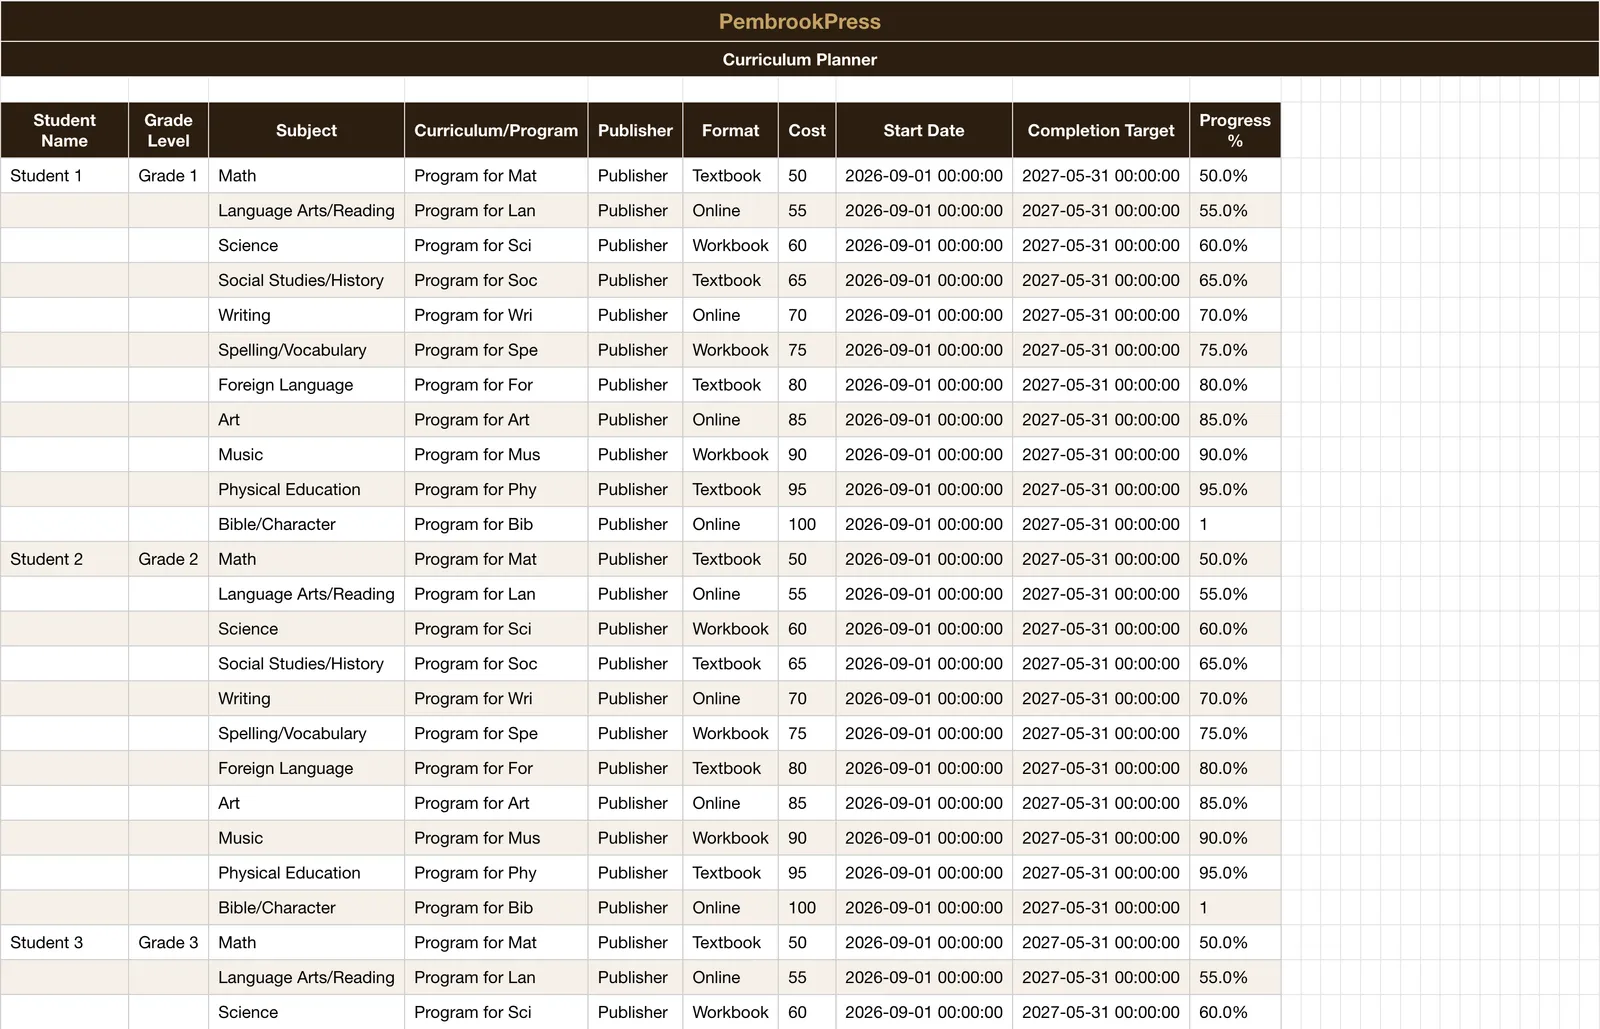Select Student 1's Spelling/Vocabulary cell
Image resolution: width=1600 pixels, height=1029 pixels.
pos(306,350)
